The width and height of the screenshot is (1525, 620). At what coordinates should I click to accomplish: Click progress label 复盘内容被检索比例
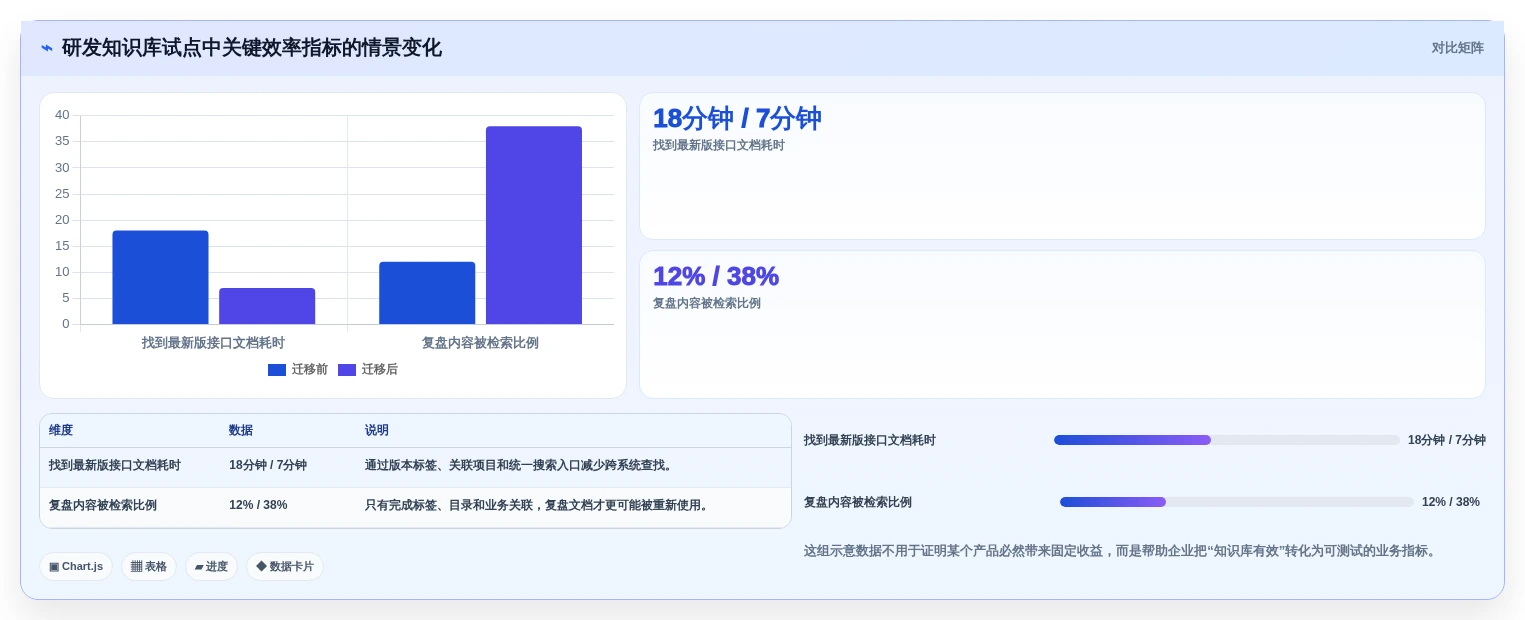[x=858, y=503]
